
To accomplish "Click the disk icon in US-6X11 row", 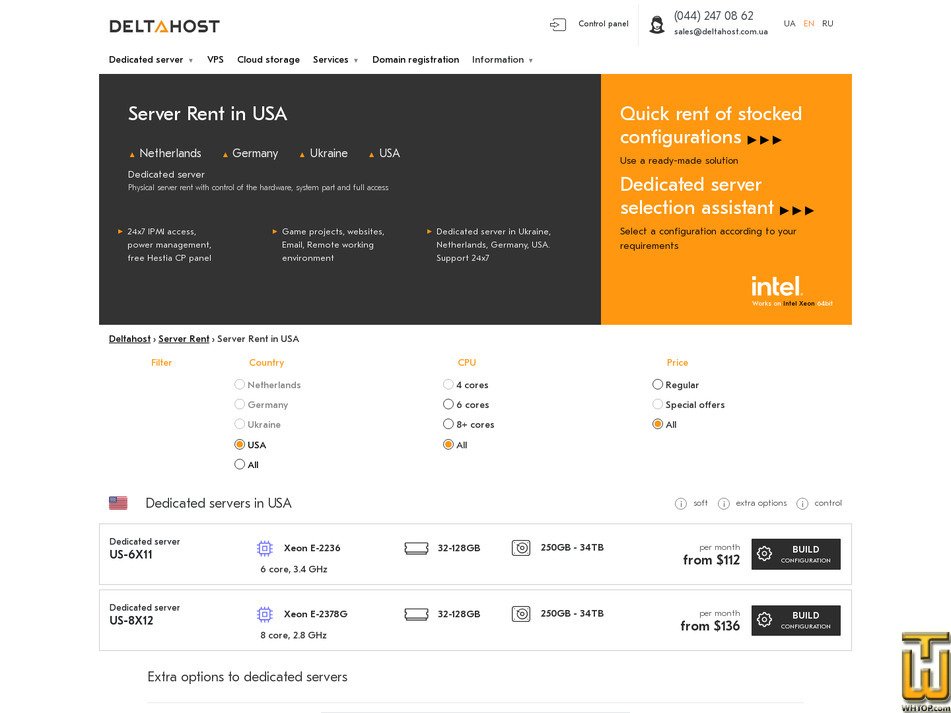I will click(x=521, y=548).
